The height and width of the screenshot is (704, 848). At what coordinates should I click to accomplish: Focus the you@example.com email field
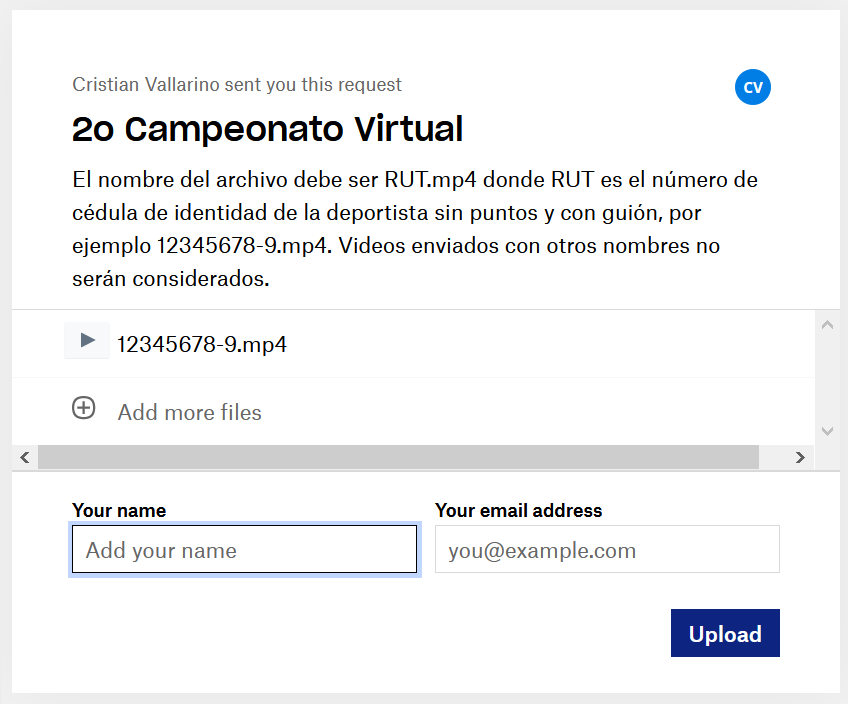pyautogui.click(x=607, y=550)
